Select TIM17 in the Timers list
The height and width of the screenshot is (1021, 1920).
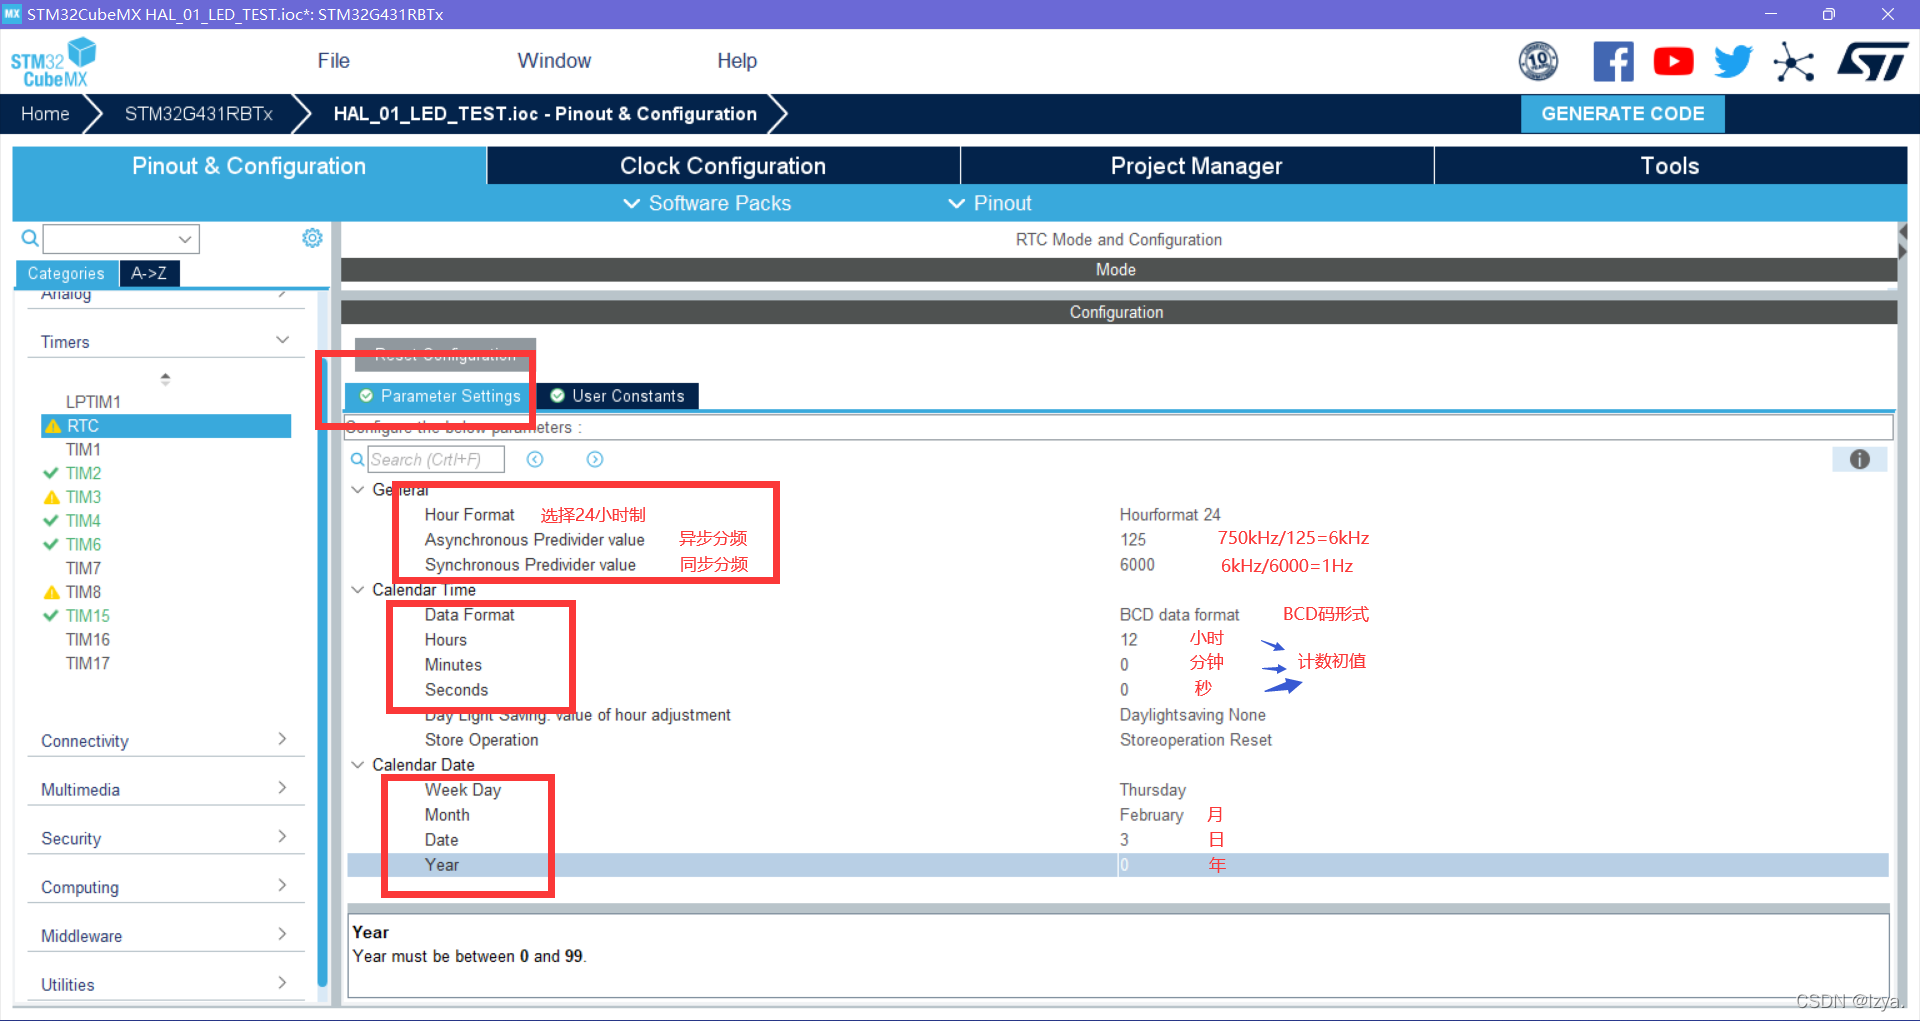[88, 663]
